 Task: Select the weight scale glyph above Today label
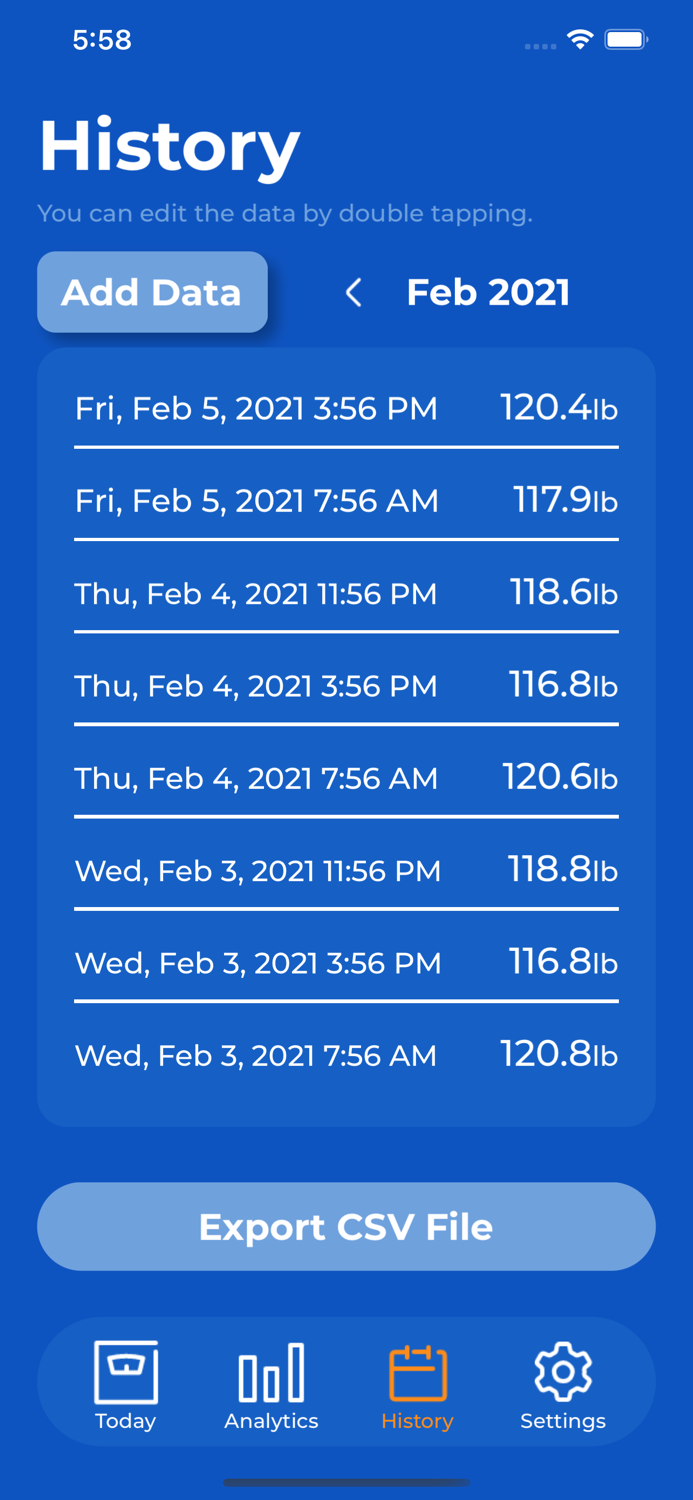[125, 1372]
